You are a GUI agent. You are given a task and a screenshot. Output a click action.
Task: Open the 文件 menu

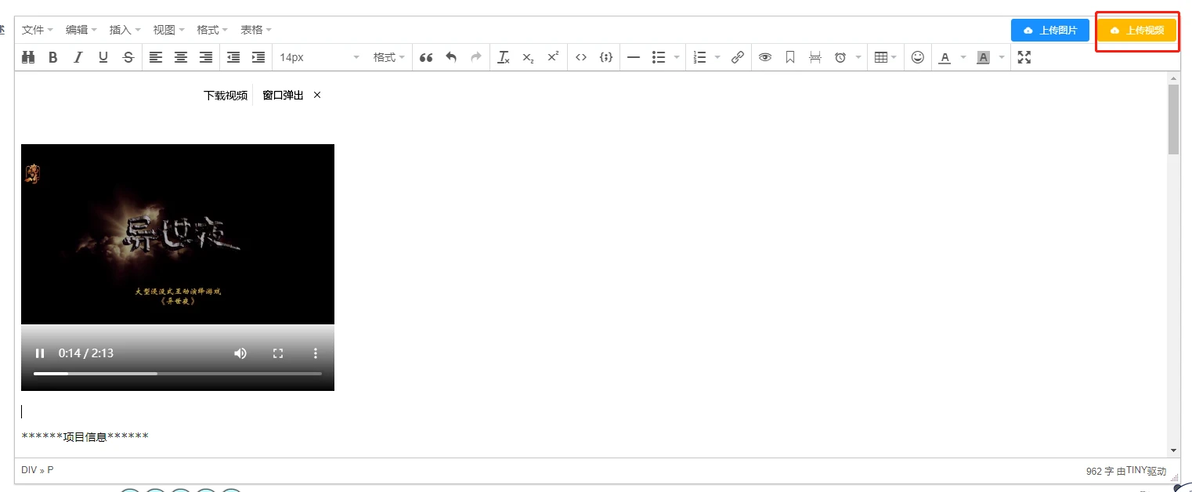coord(37,30)
